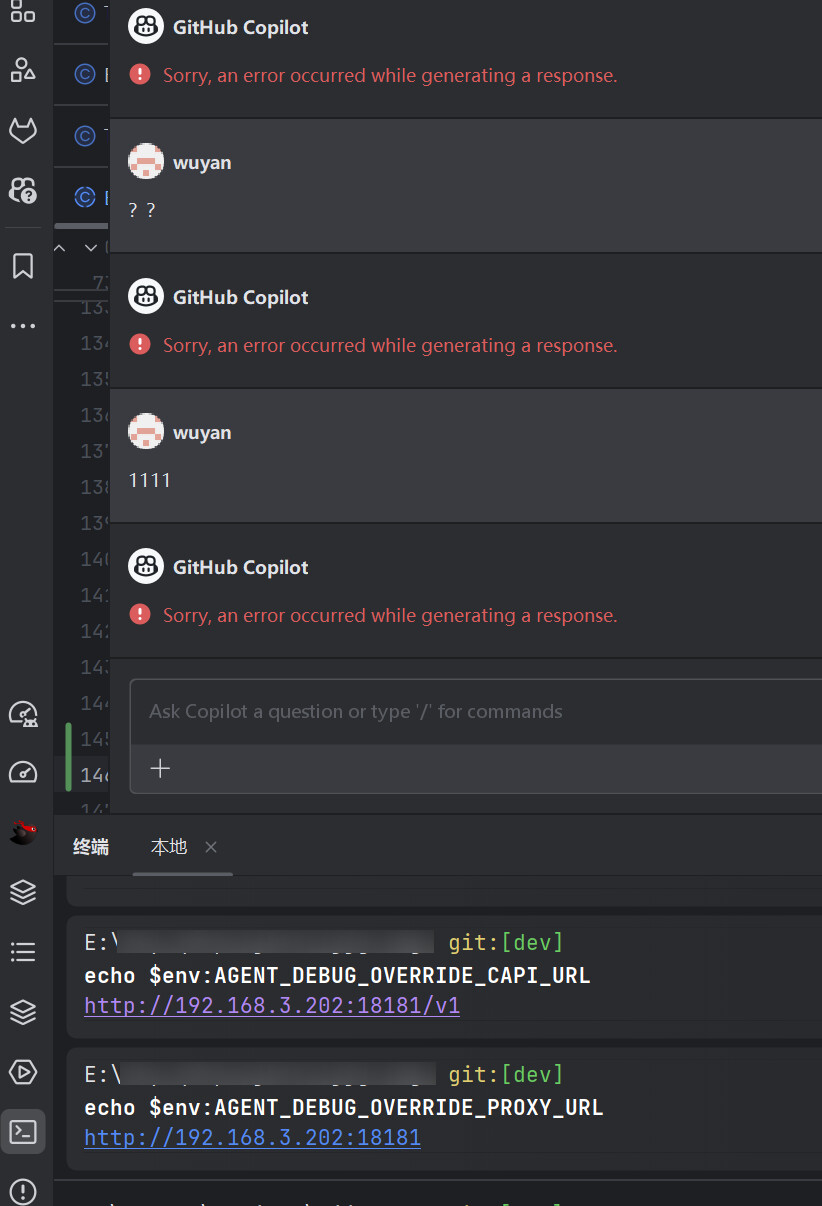Jump to the next highlighted error chevron
This screenshot has width=822, height=1206.
pos(91,247)
